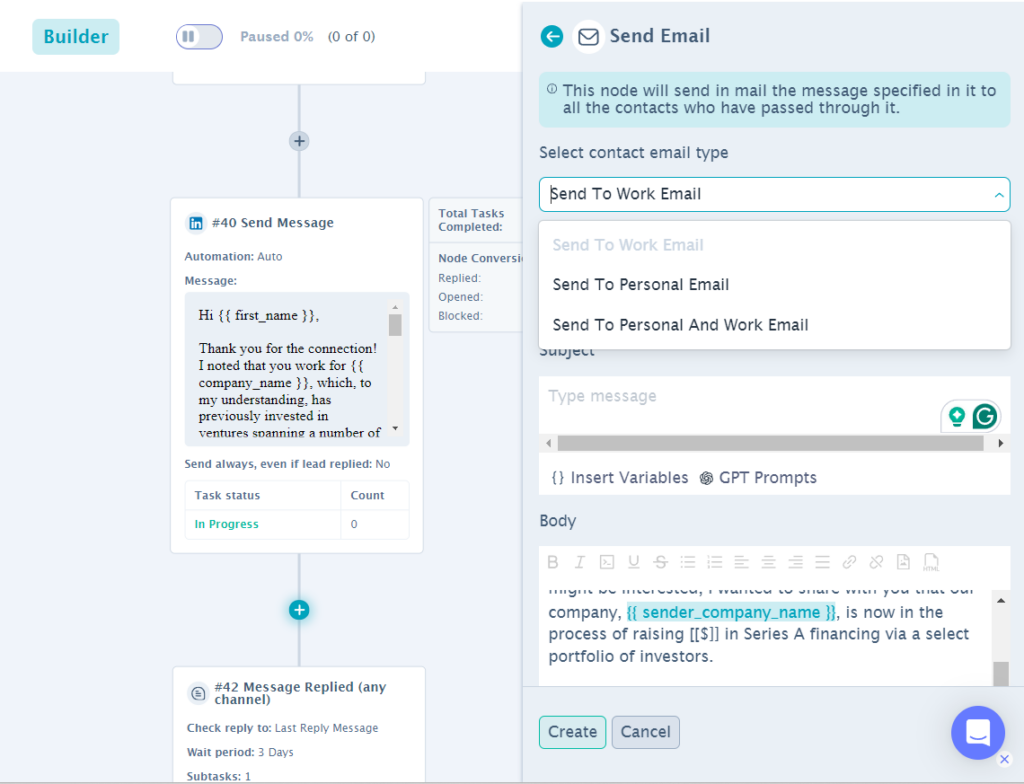Click the back arrow beside Send Email
This screenshot has height=784, width=1024.
(552, 36)
